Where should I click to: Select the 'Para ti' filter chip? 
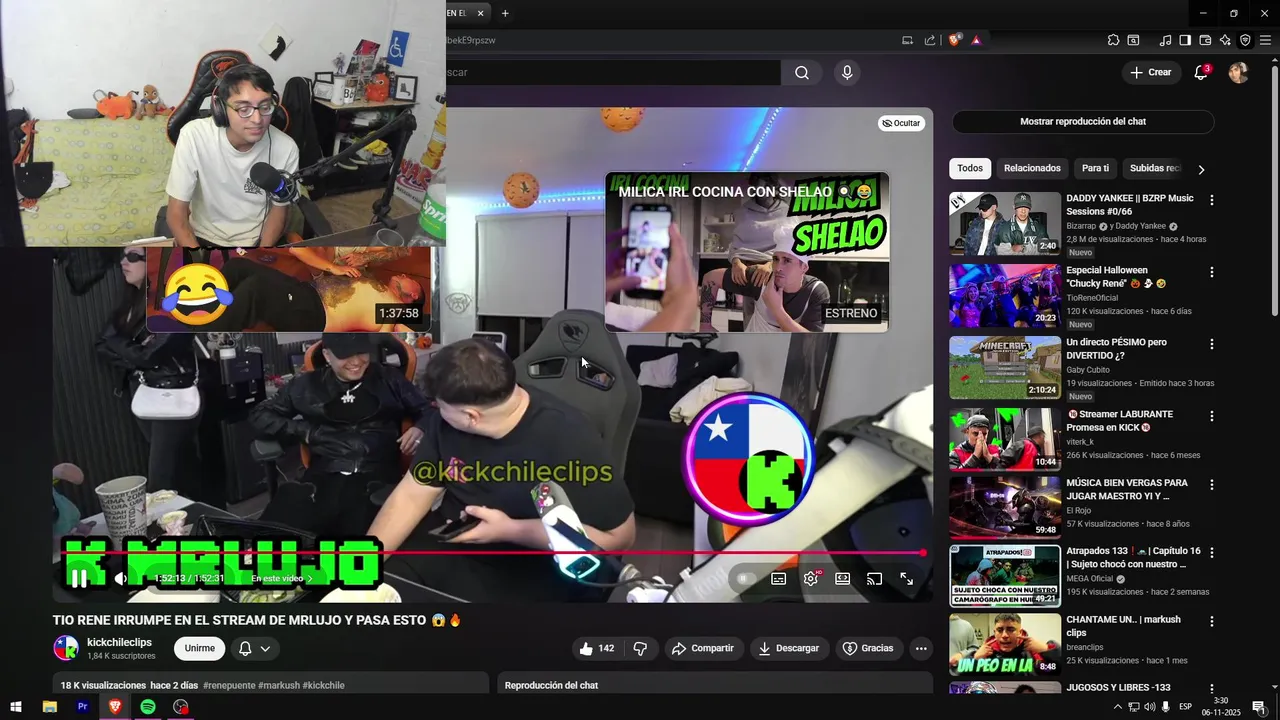(x=1095, y=168)
